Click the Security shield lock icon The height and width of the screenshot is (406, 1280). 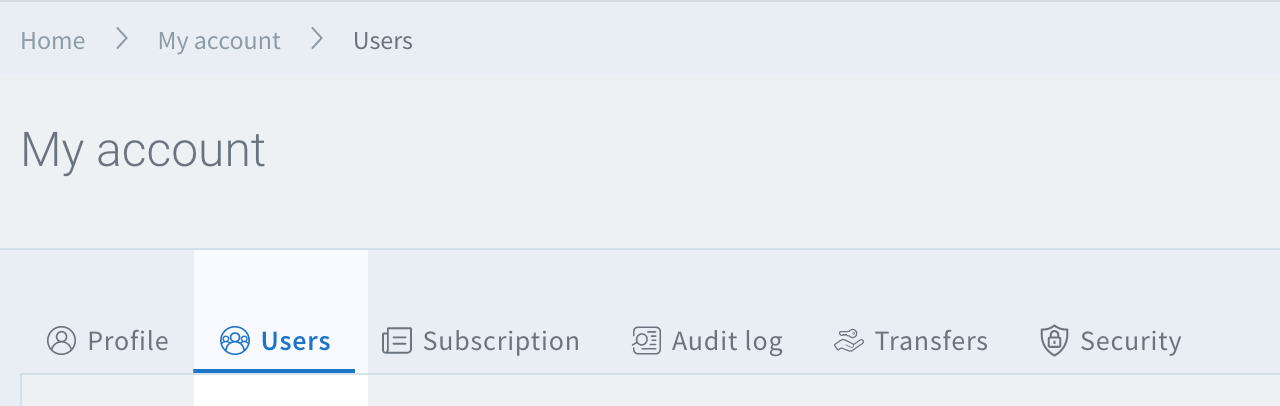1054,341
